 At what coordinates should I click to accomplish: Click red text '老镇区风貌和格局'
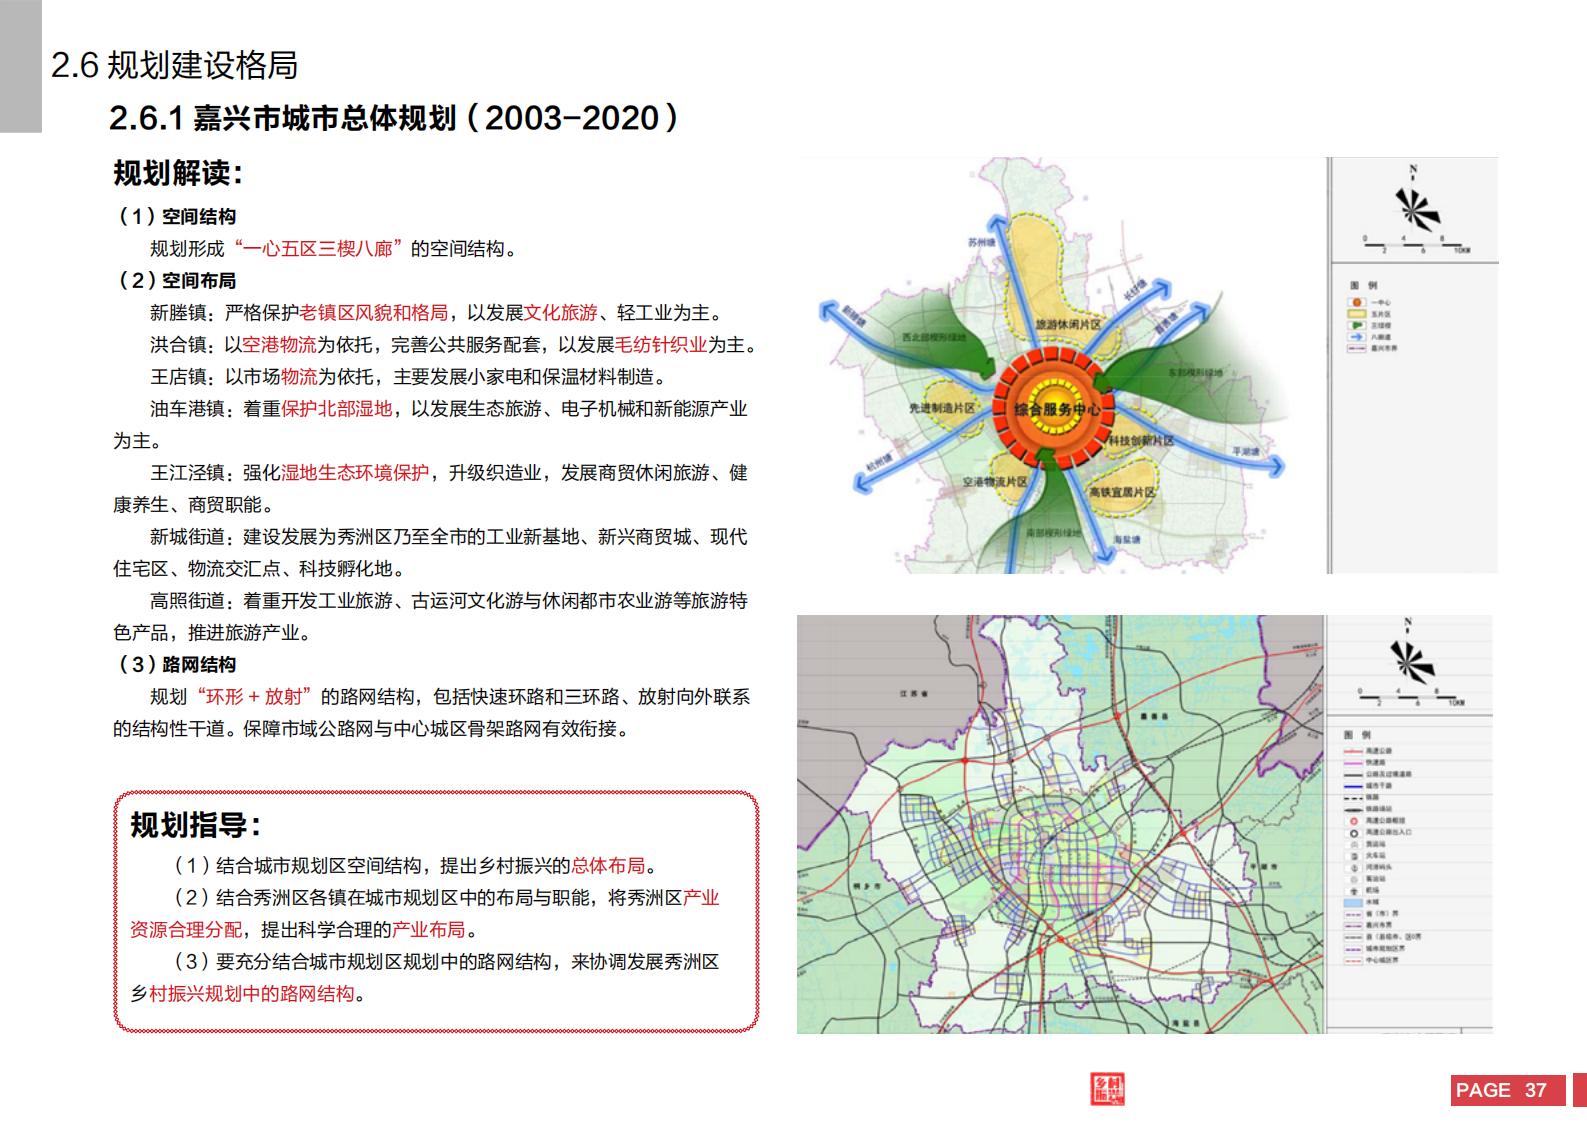click(x=374, y=313)
